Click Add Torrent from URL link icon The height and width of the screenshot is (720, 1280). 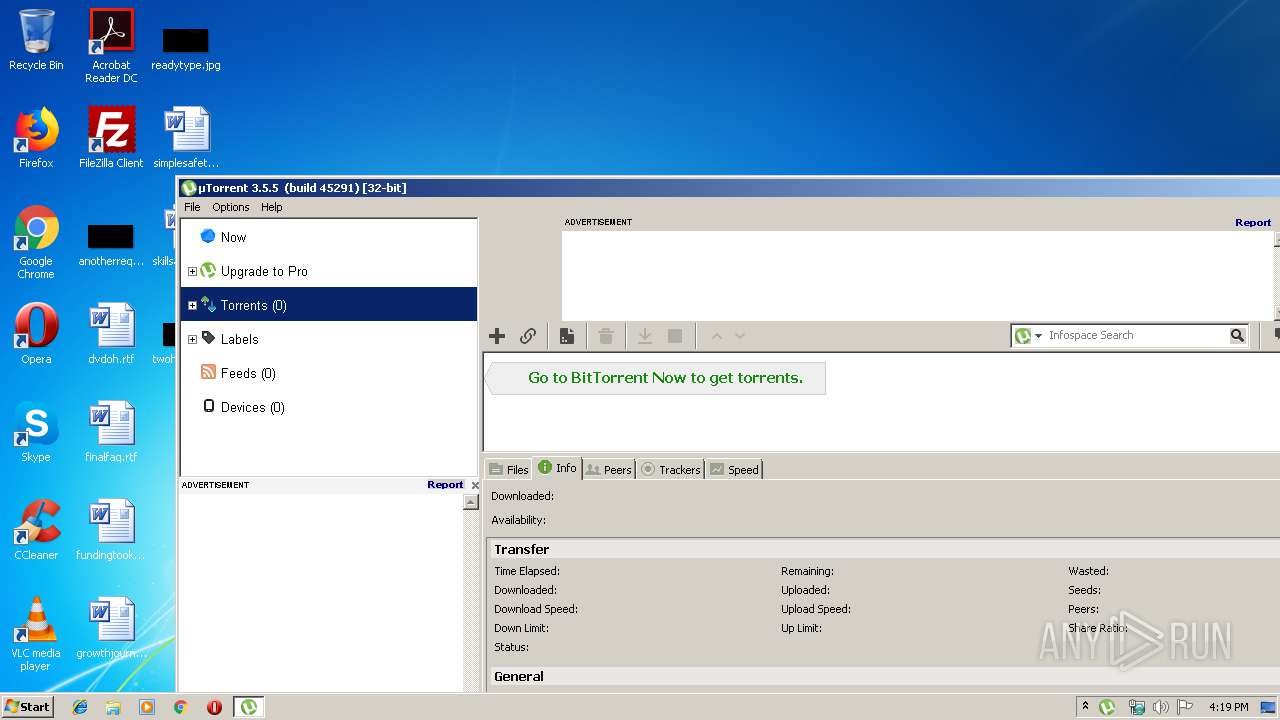coord(528,336)
